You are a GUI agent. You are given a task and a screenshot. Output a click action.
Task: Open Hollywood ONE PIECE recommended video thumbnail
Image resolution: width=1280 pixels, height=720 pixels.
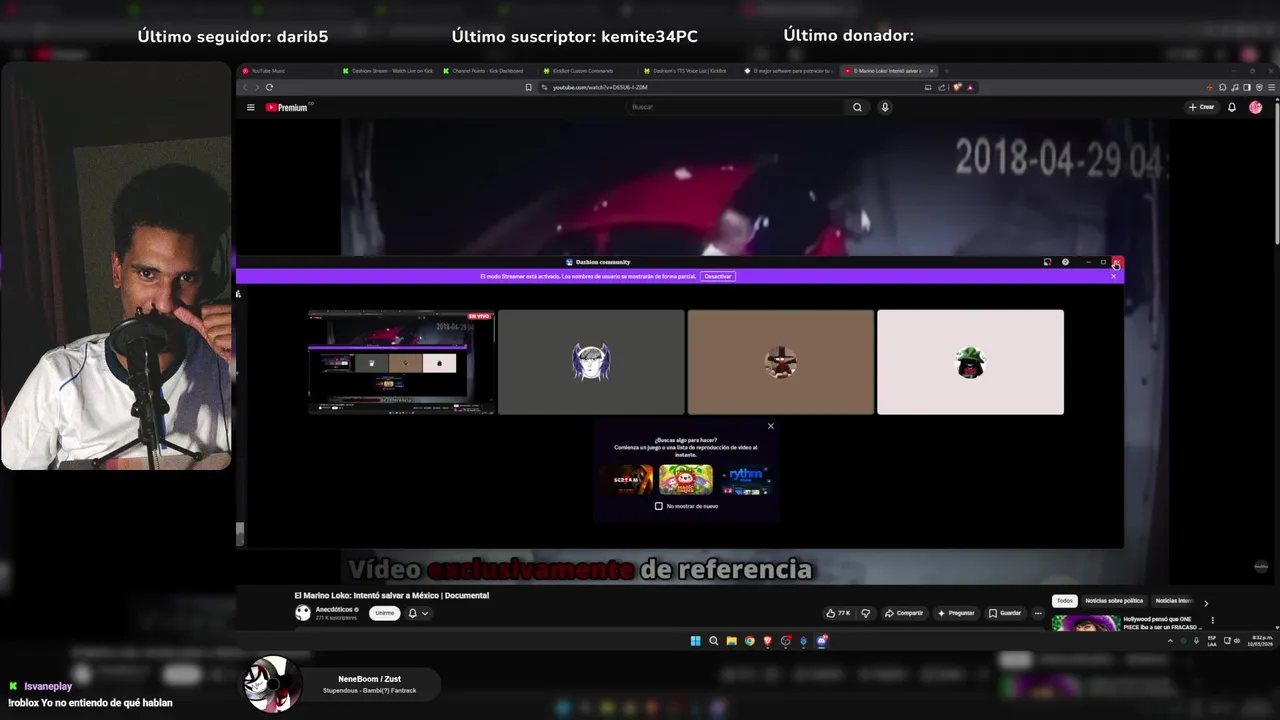1084,623
